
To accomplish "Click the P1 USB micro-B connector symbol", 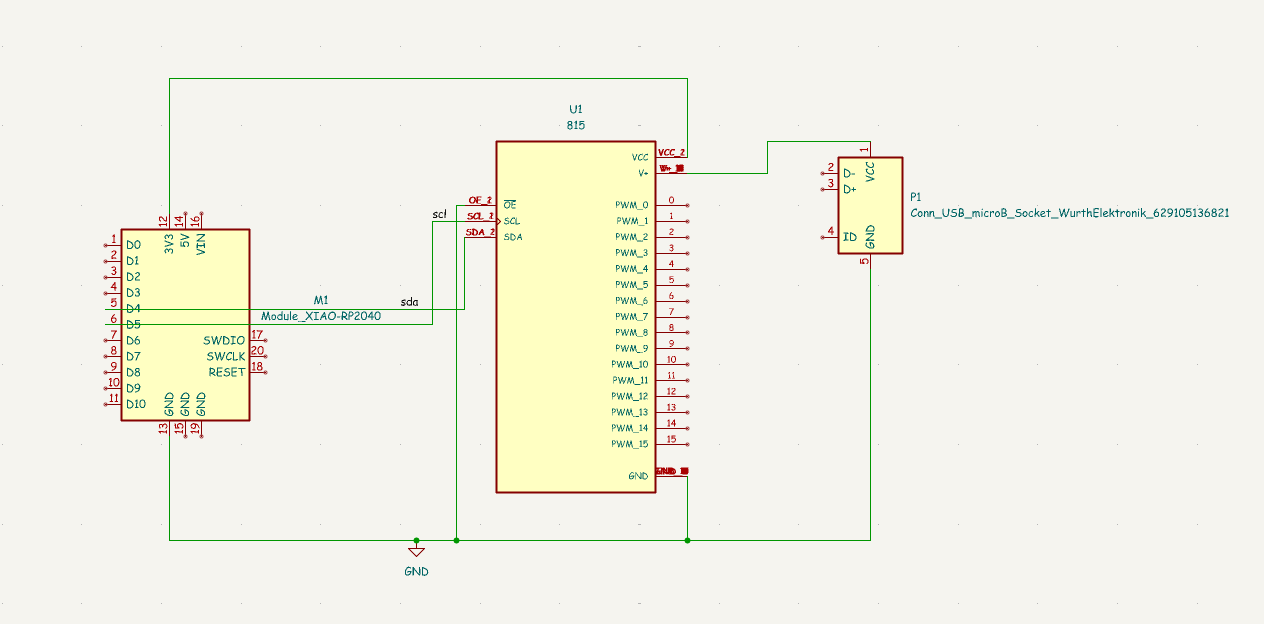I will coord(870,205).
